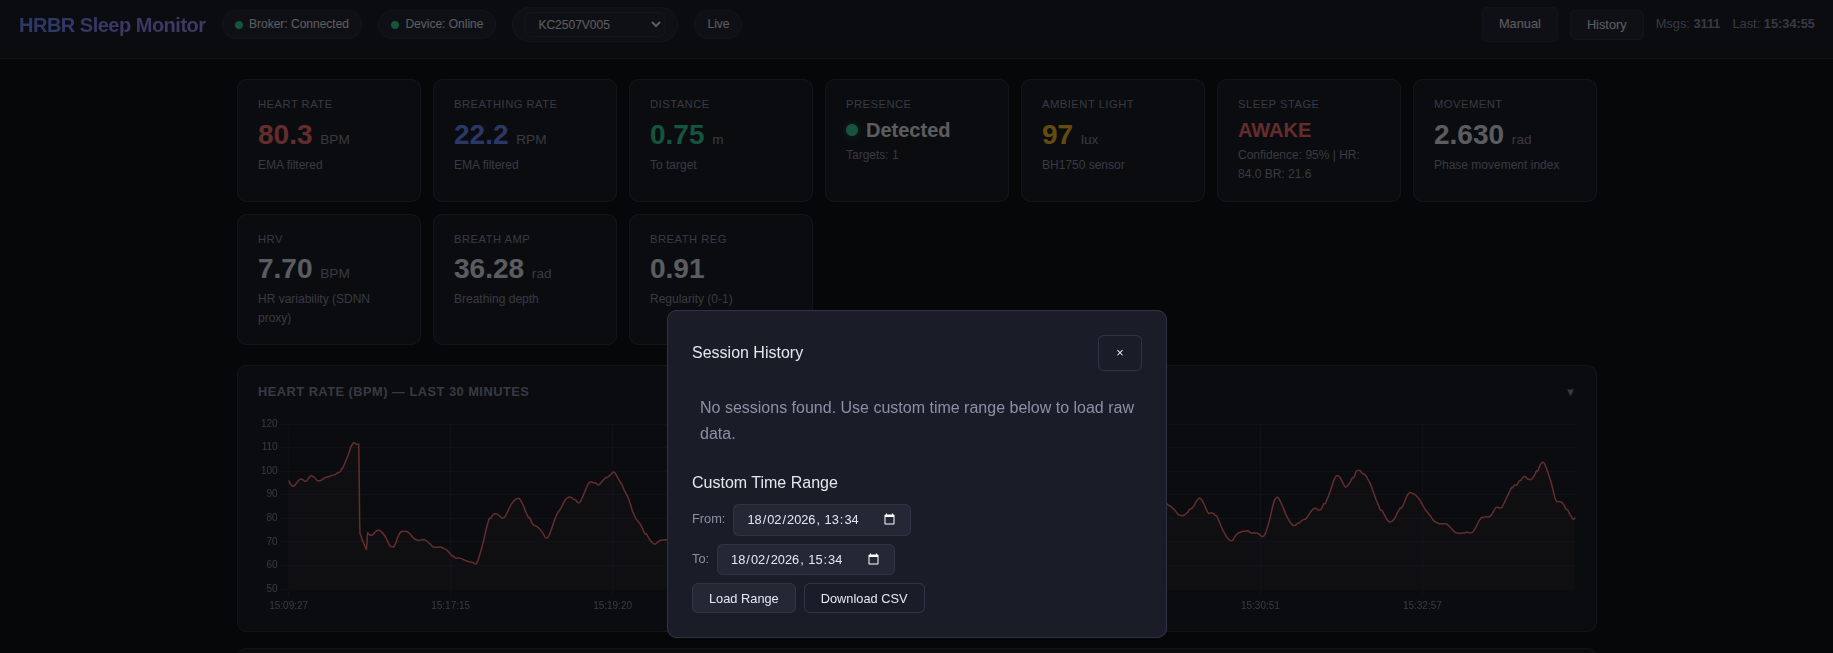Close the Session History dialog
This screenshot has height=653, width=1833.
tap(1119, 353)
